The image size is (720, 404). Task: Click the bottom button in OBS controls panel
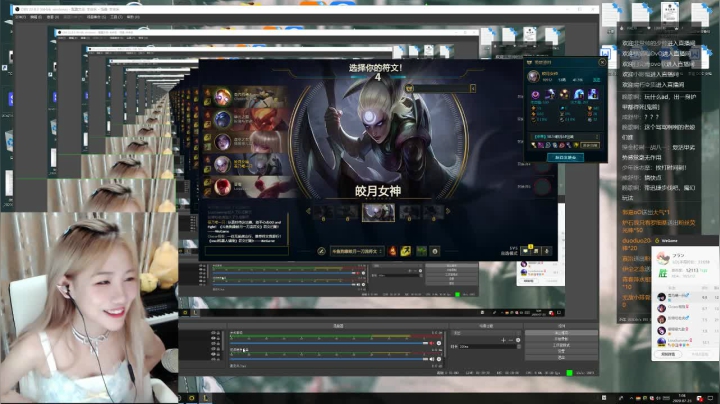pos(561,357)
